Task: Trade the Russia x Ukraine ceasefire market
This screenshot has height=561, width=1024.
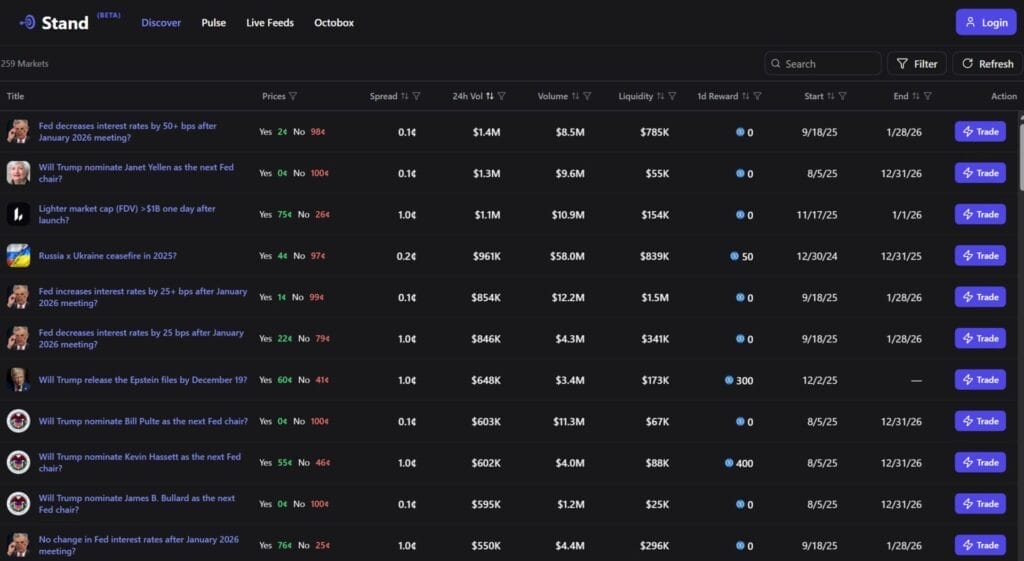Action: [x=980, y=256]
